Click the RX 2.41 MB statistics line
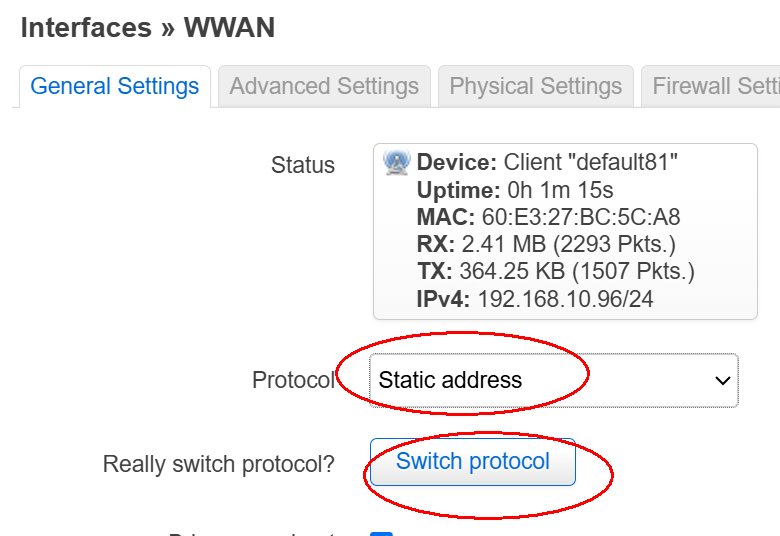Viewport: 780px width, 536px height. click(x=546, y=244)
